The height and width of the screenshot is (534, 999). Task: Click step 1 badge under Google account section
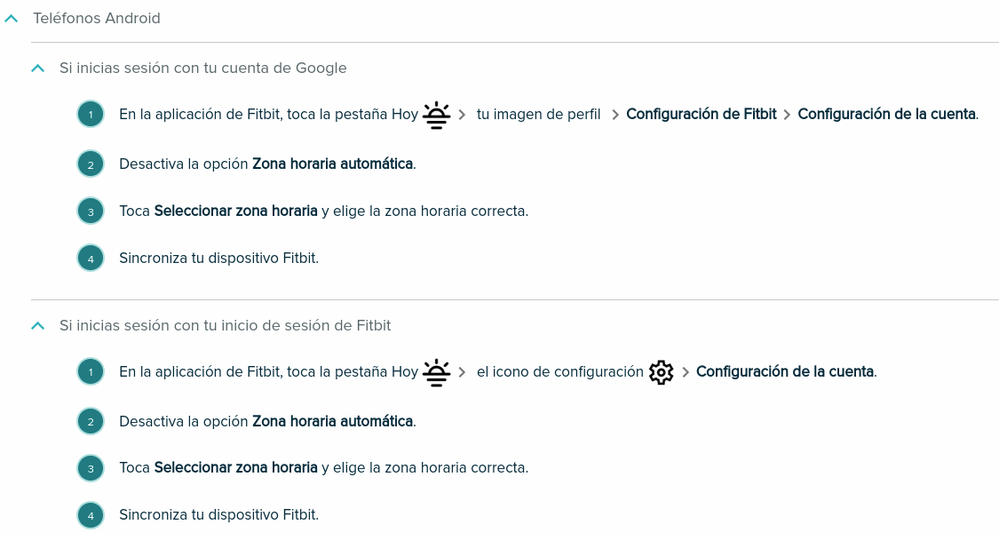[90, 115]
